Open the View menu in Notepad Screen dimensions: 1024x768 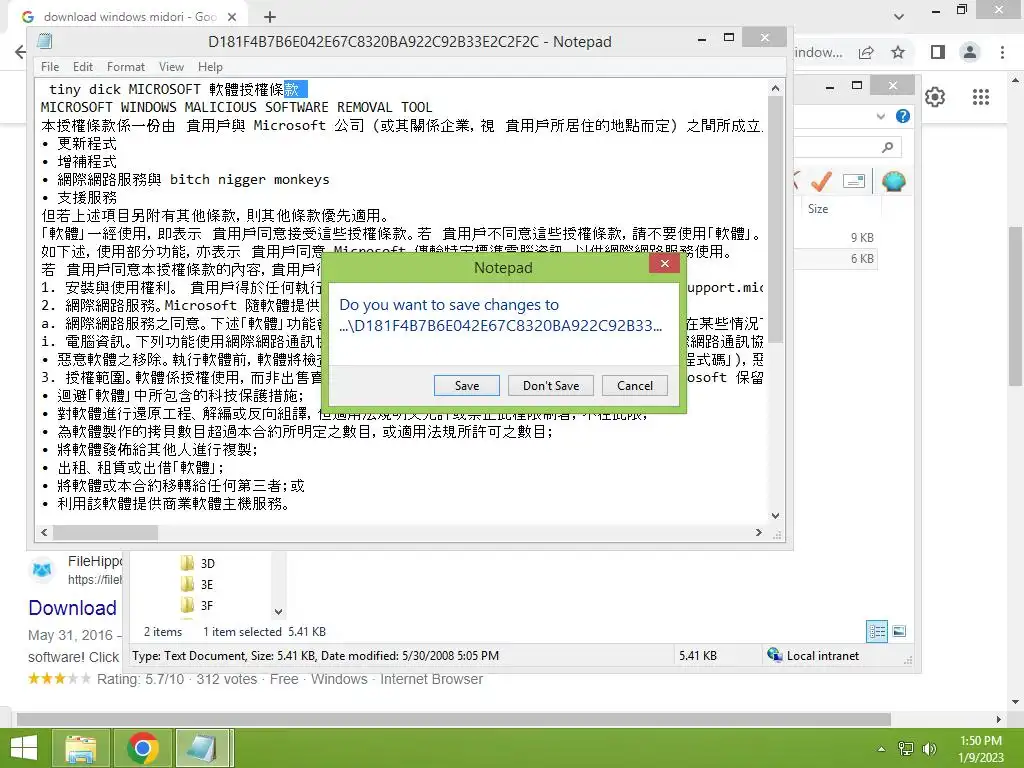[171, 67]
